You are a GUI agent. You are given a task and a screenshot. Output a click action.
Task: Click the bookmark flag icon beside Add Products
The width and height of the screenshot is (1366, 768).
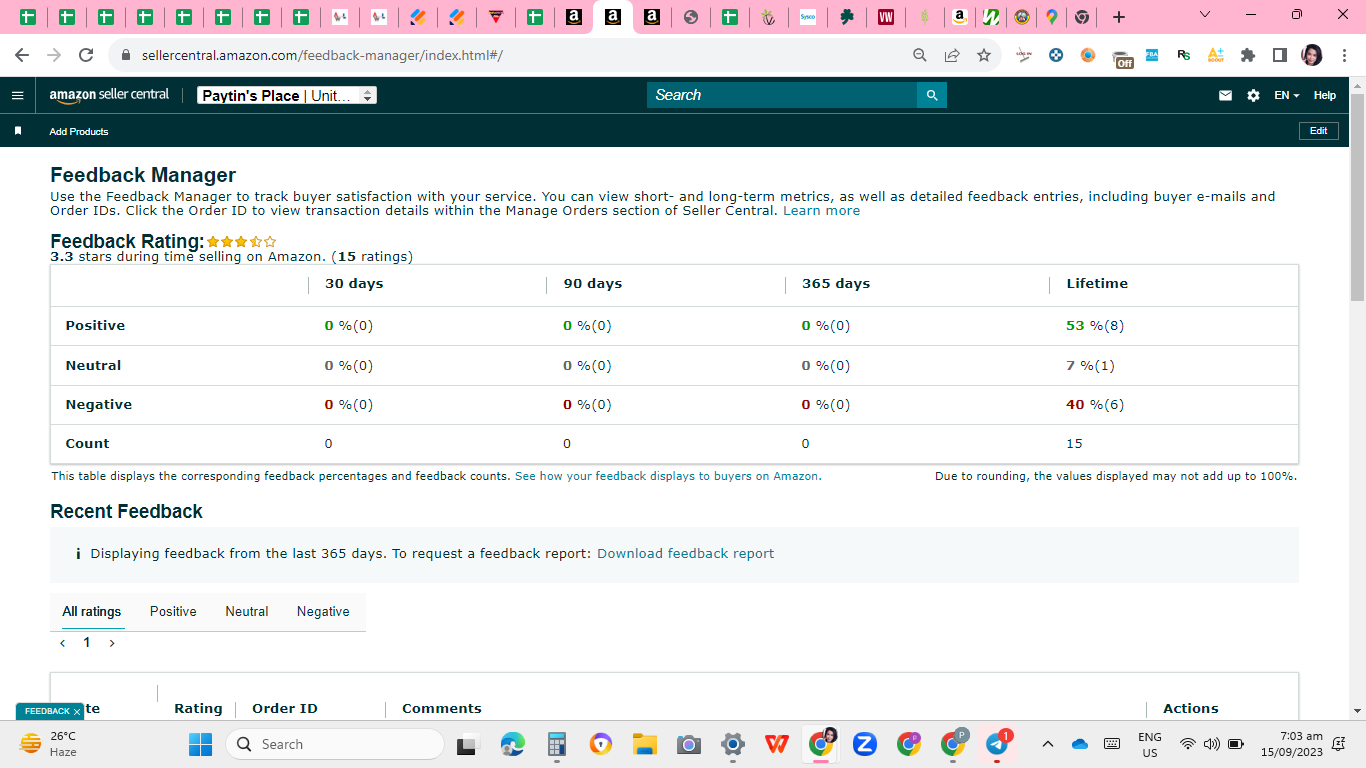pyautogui.click(x=18, y=131)
